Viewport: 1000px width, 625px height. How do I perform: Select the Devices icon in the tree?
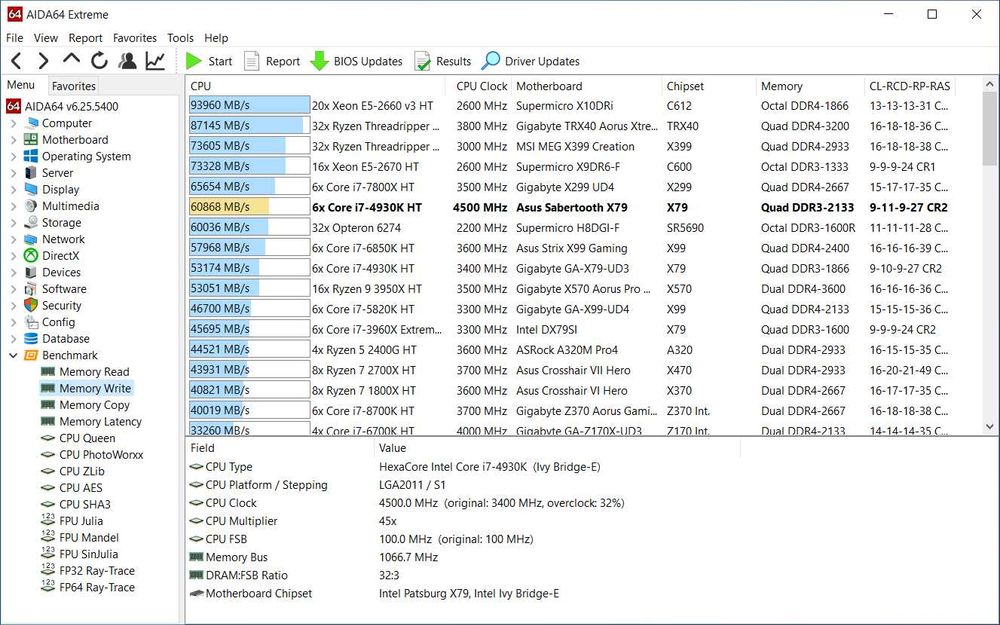click(31, 272)
